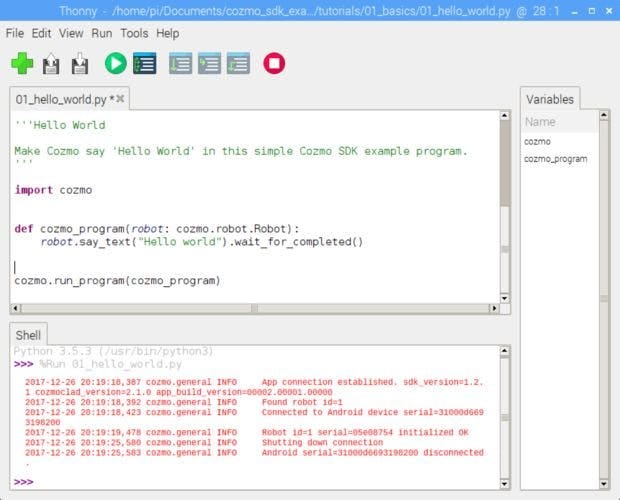Click the Step Into debug icon

point(209,63)
